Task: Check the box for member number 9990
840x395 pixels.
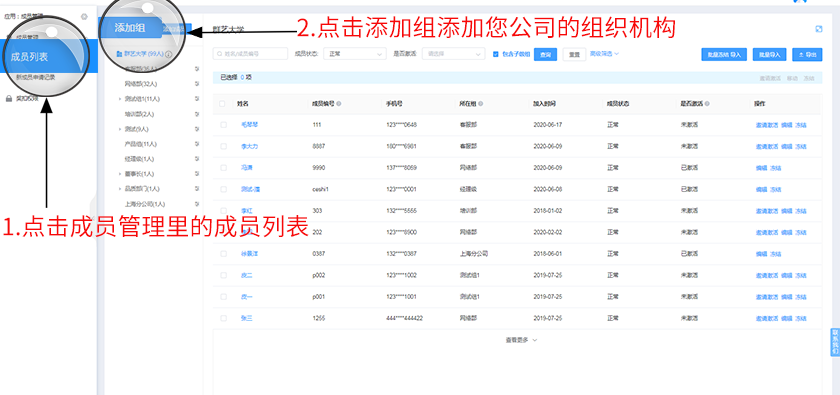Action: coord(223,168)
